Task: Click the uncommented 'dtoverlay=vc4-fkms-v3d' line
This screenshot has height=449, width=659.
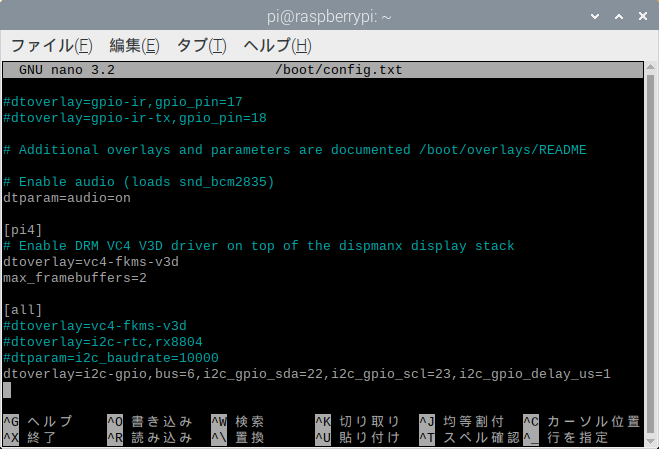Action: [x=91, y=262]
